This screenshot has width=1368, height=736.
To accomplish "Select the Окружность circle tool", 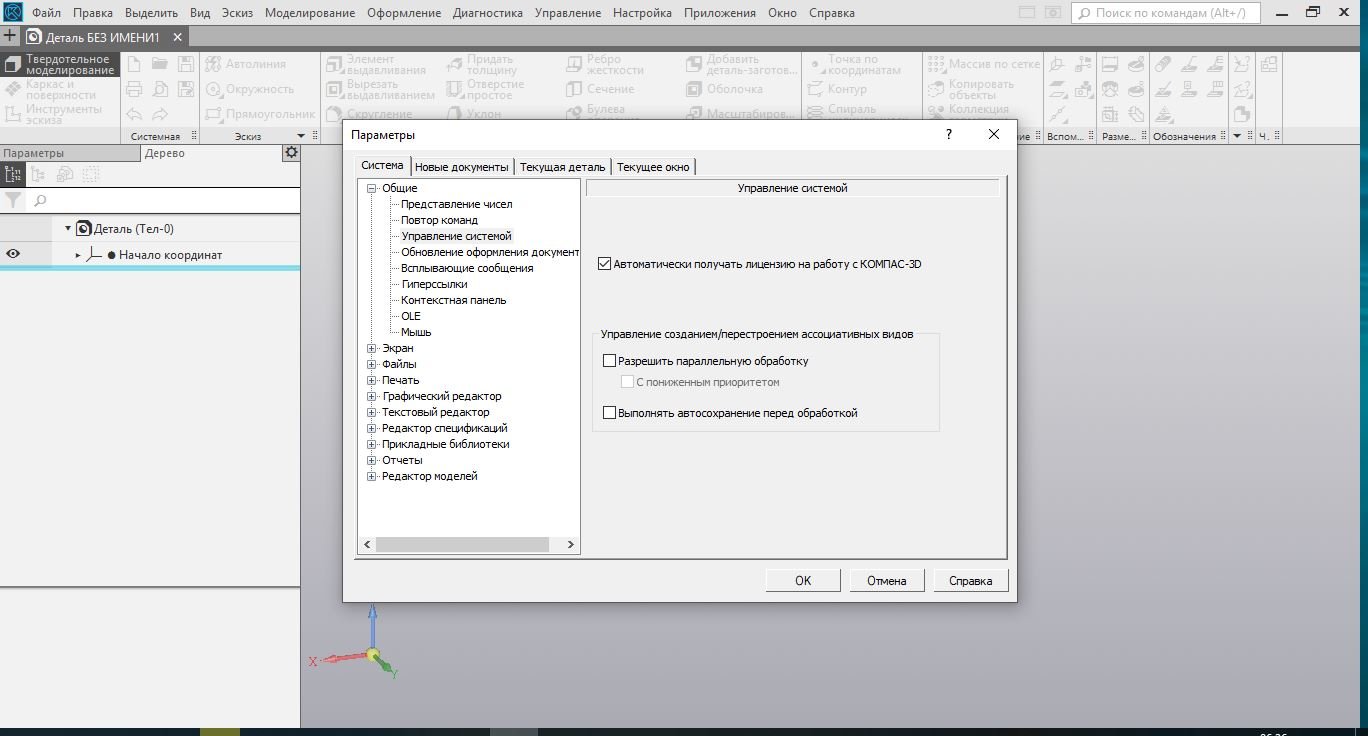I will pos(213,89).
